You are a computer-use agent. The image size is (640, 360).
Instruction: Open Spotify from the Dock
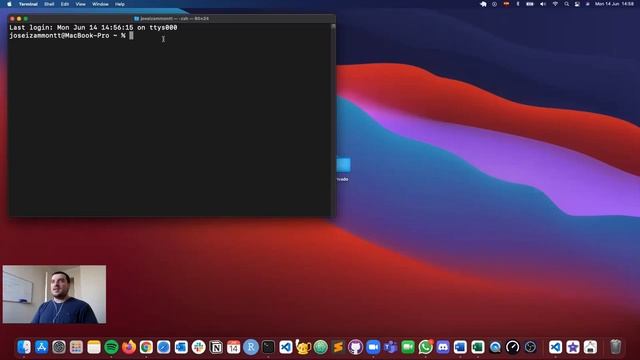(x=111, y=347)
